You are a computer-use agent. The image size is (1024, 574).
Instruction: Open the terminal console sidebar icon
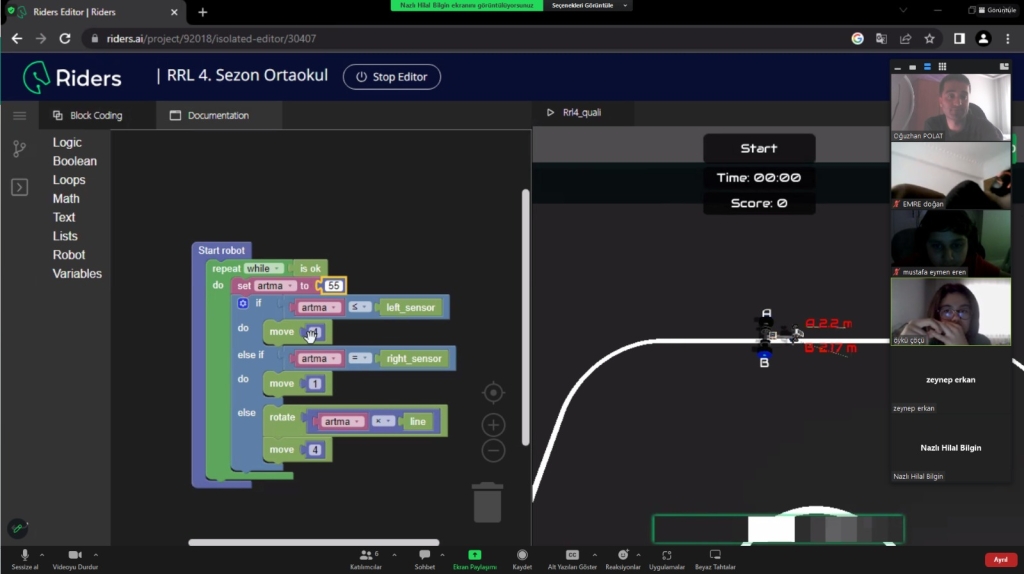point(19,187)
